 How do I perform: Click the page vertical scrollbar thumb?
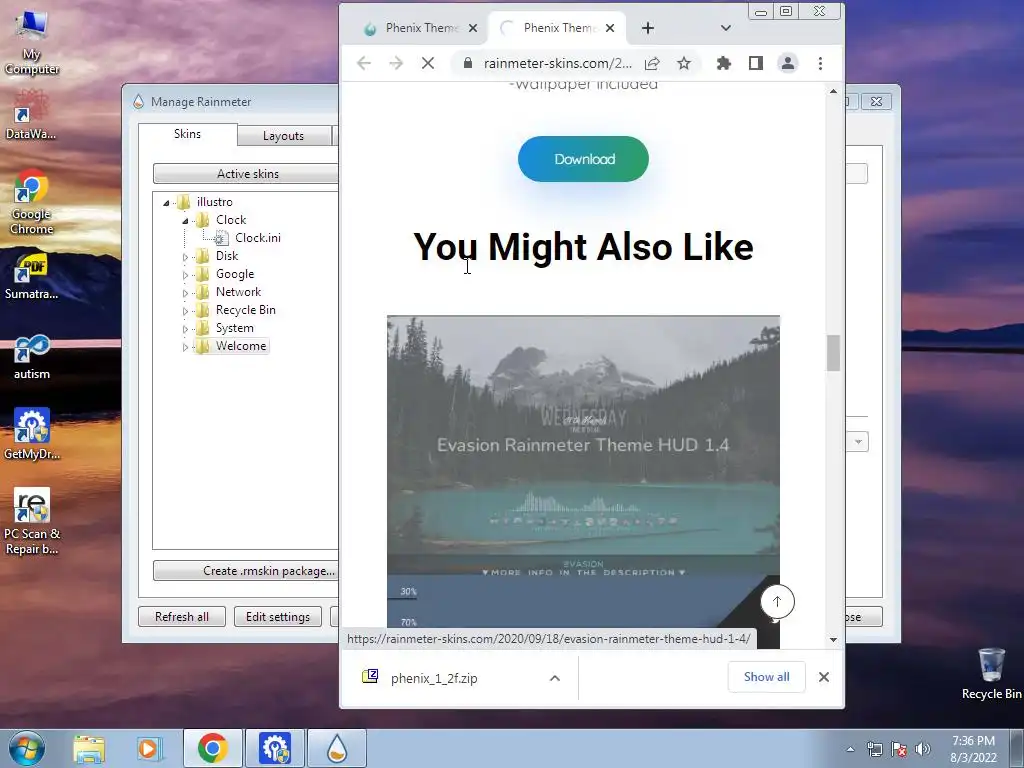tap(833, 353)
